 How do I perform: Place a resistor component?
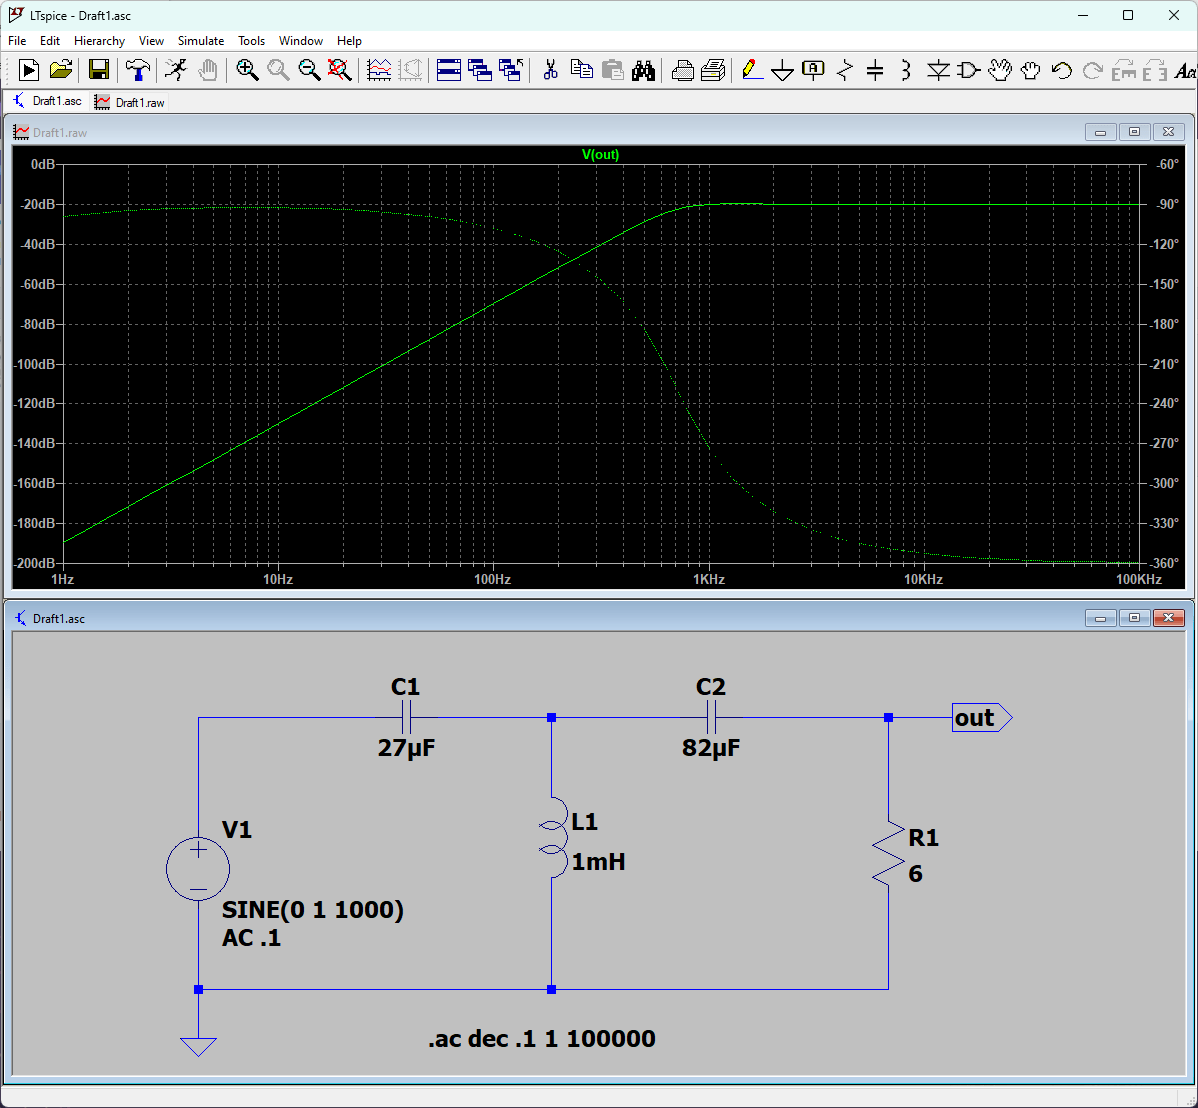point(844,70)
